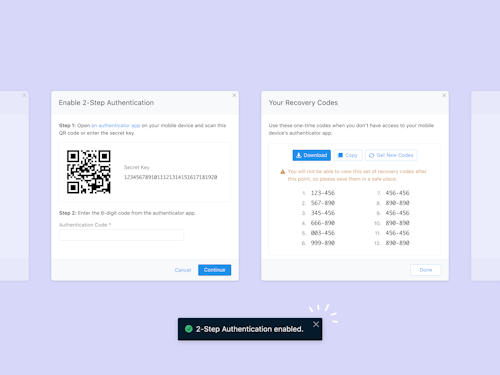Select recovery code 345-456
500x375 pixels.
pyautogui.click(x=323, y=213)
